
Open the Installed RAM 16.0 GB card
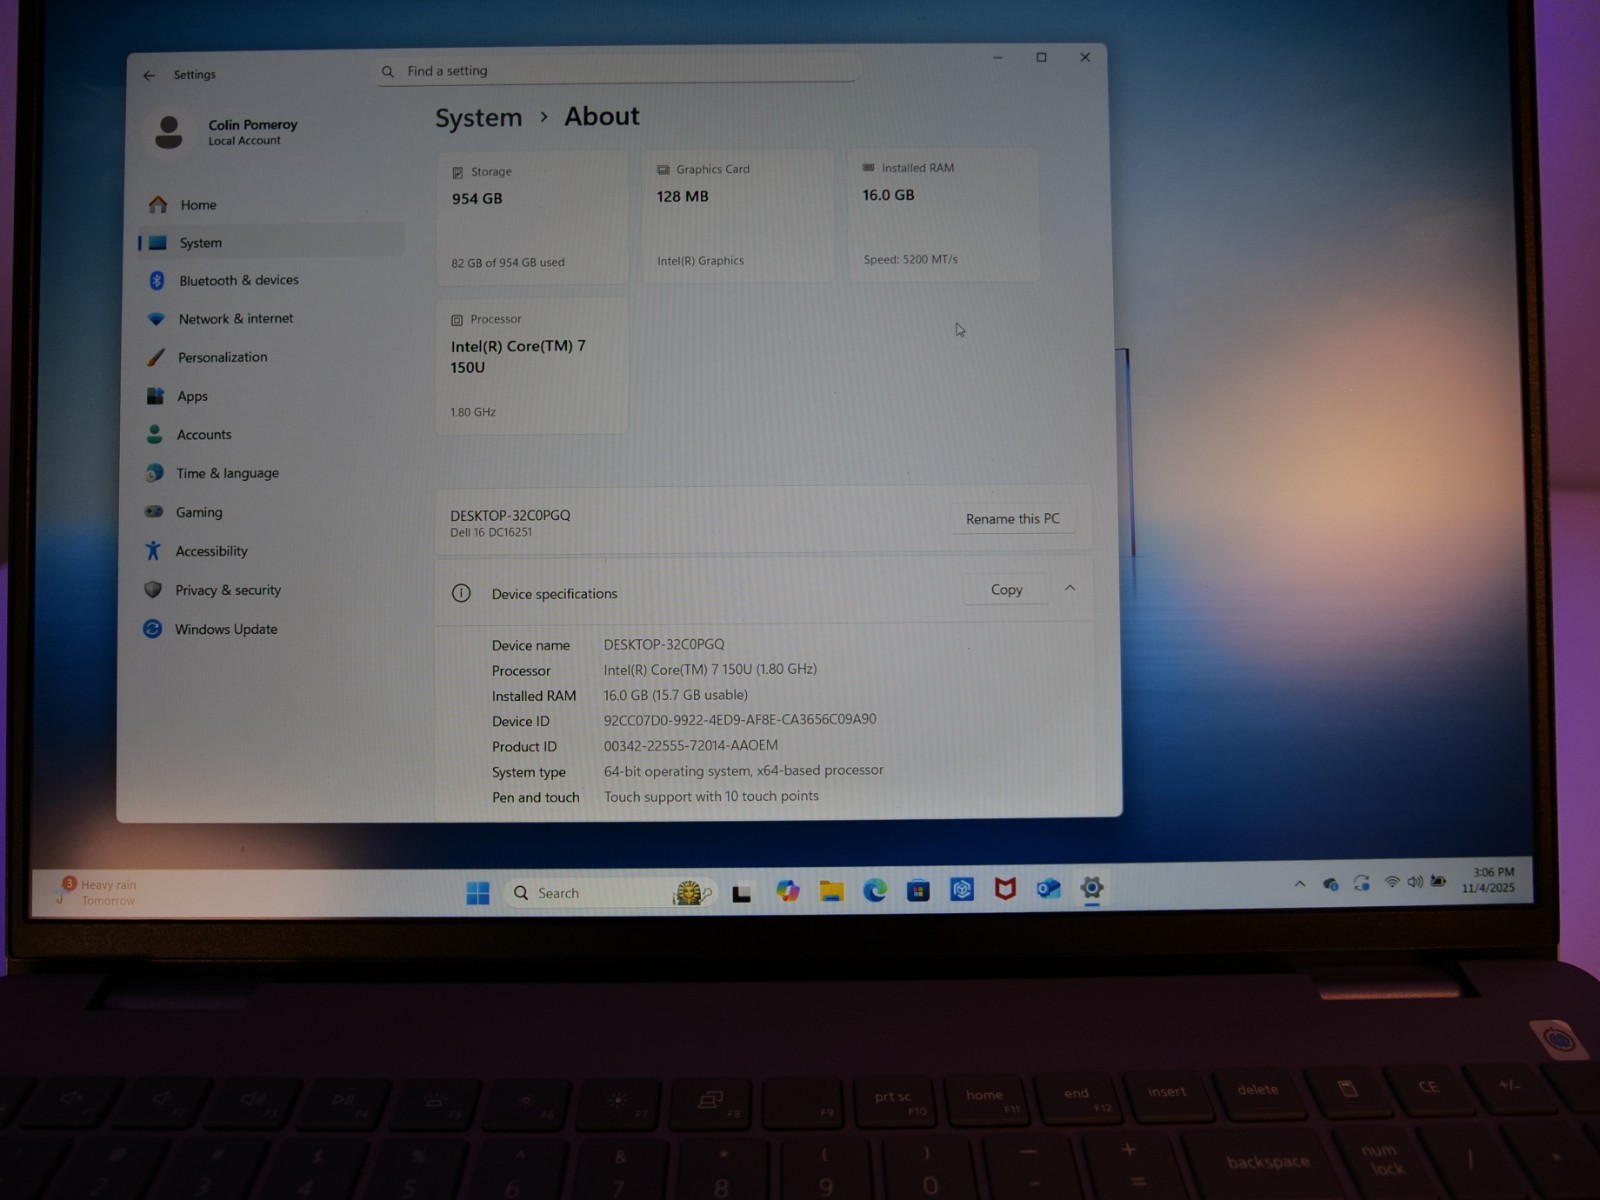[944, 214]
